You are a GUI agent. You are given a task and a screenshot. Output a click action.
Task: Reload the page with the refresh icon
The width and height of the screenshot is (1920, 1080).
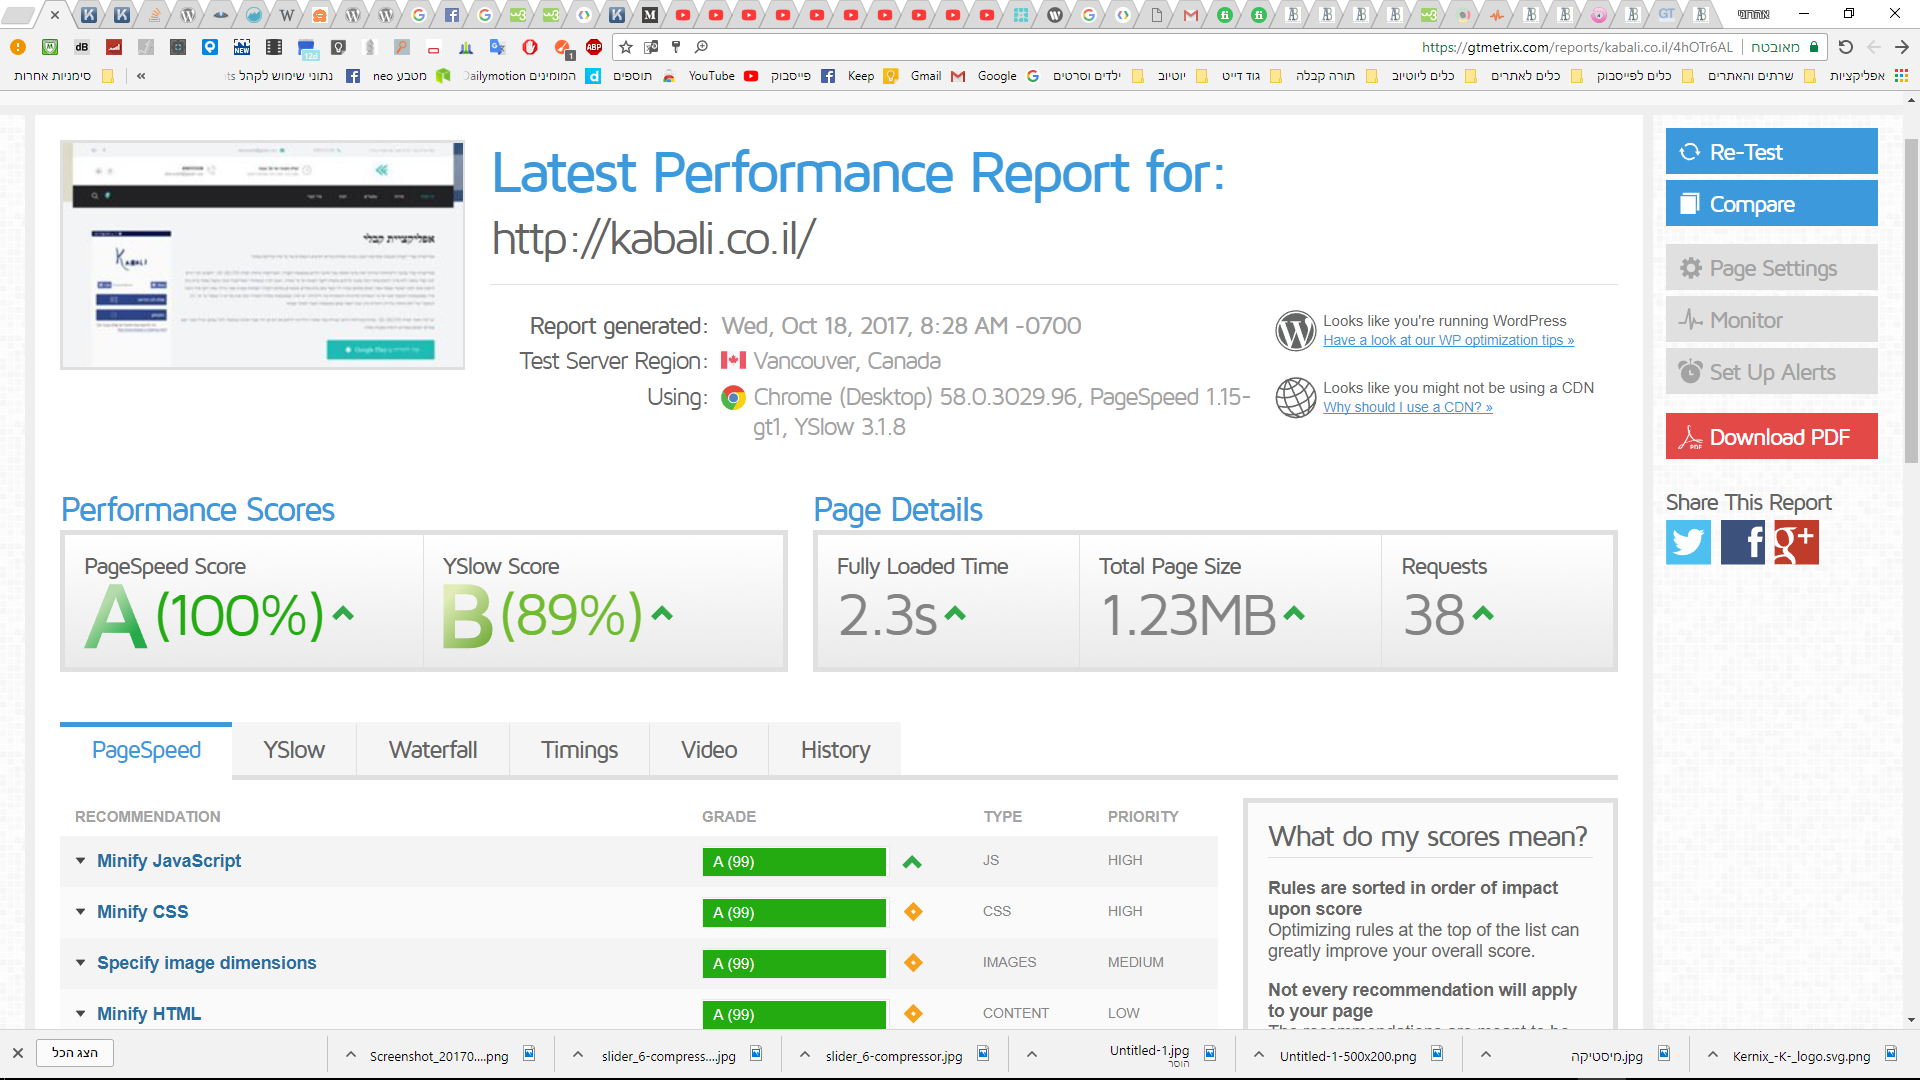[1846, 47]
